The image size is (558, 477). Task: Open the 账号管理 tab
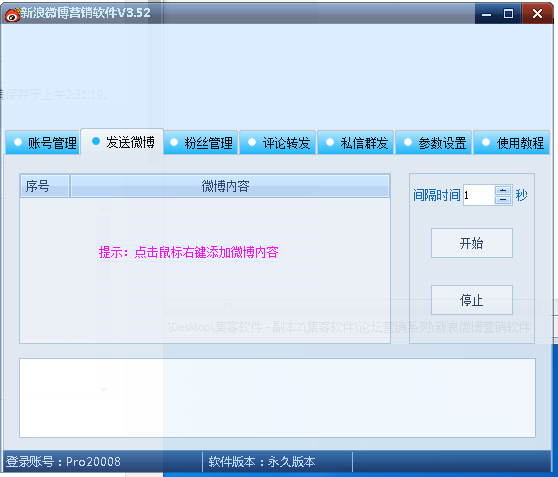[42, 143]
